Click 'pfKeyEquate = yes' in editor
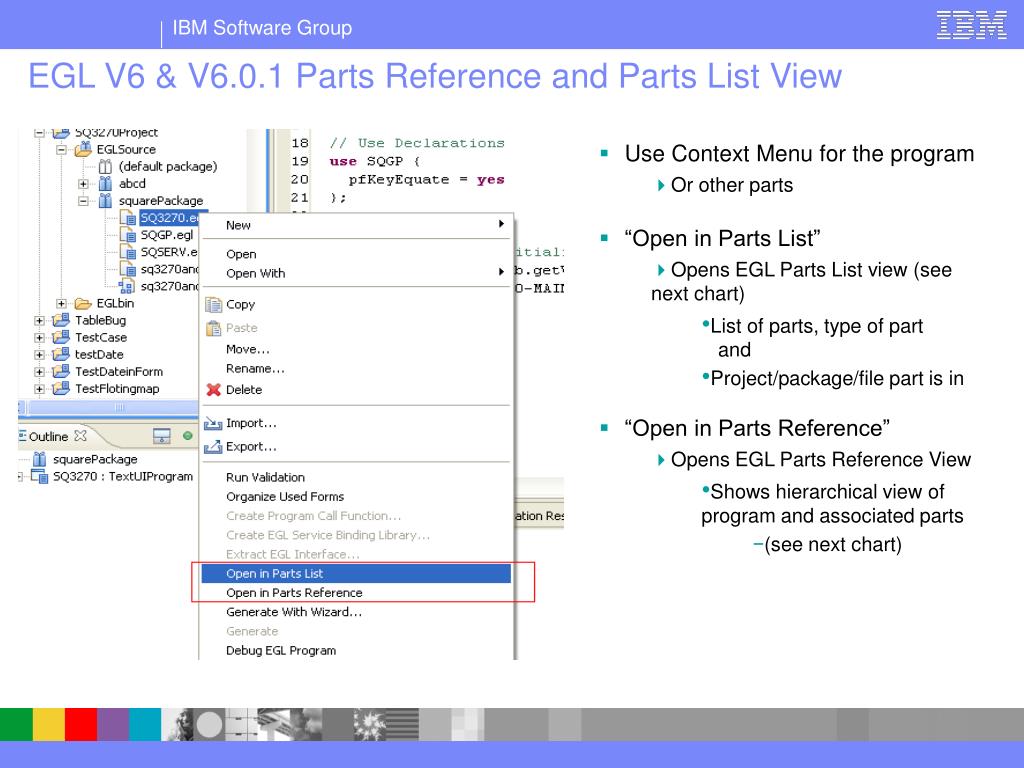The image size is (1024, 768). click(x=426, y=180)
